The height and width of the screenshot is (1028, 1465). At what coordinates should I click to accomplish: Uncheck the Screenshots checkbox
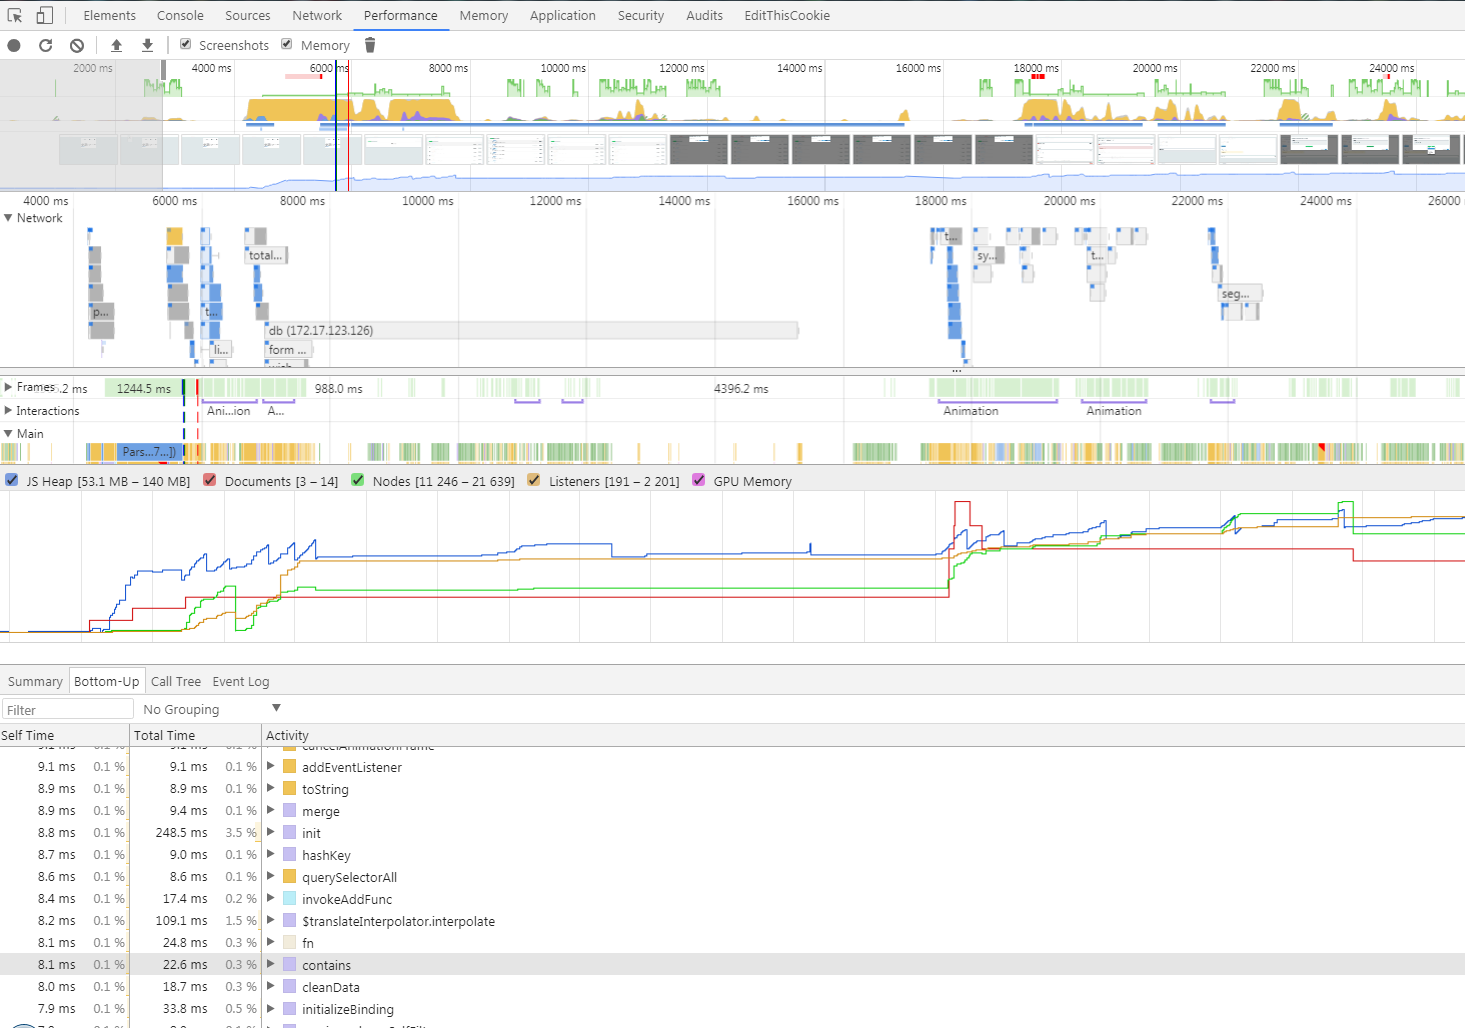coord(186,44)
